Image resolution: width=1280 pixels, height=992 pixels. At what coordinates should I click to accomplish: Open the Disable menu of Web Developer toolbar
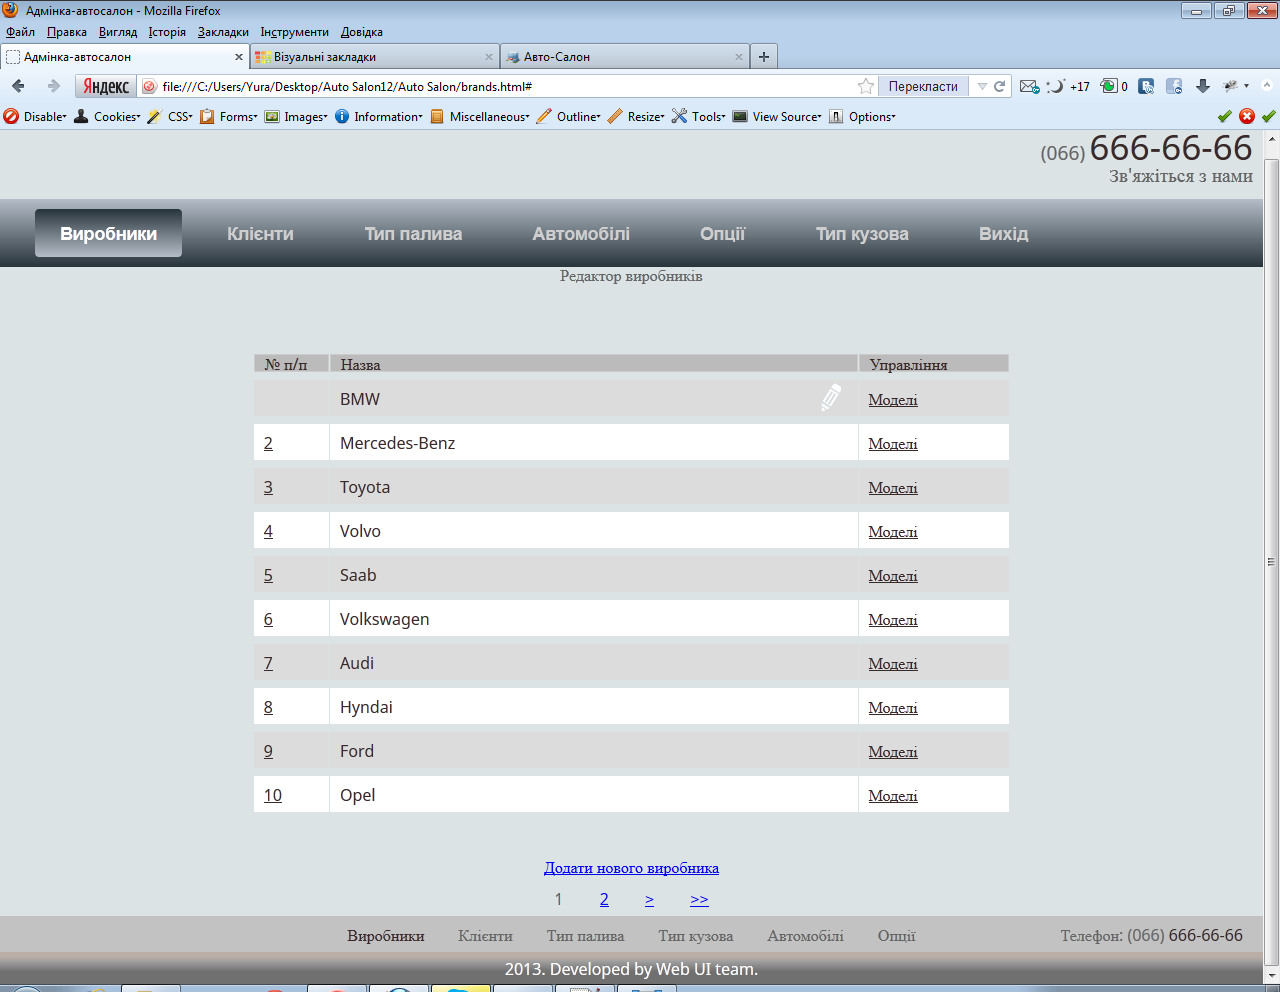click(35, 116)
